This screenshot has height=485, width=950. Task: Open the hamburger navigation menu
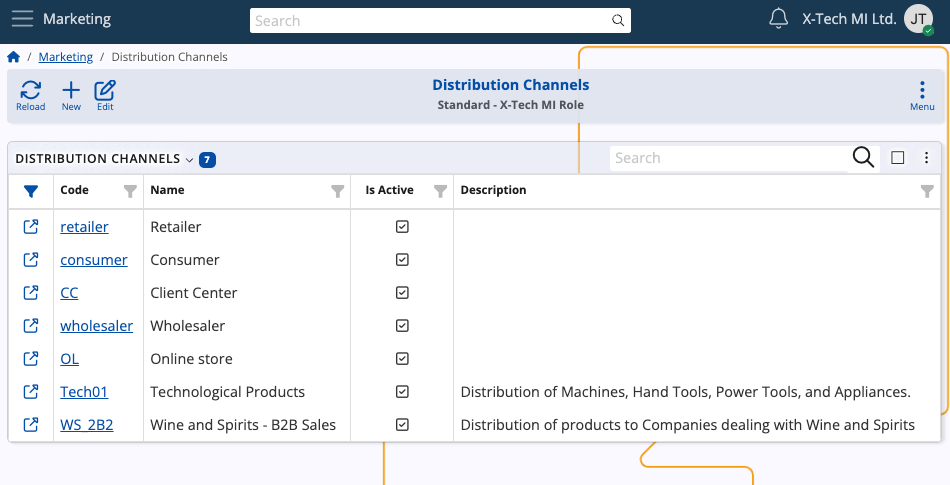click(22, 19)
